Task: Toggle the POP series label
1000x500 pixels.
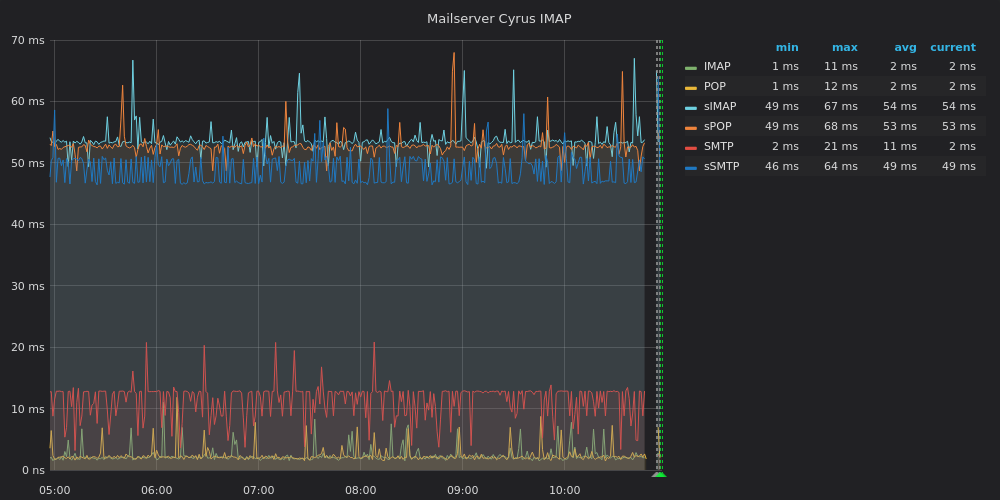Action: 715,87
